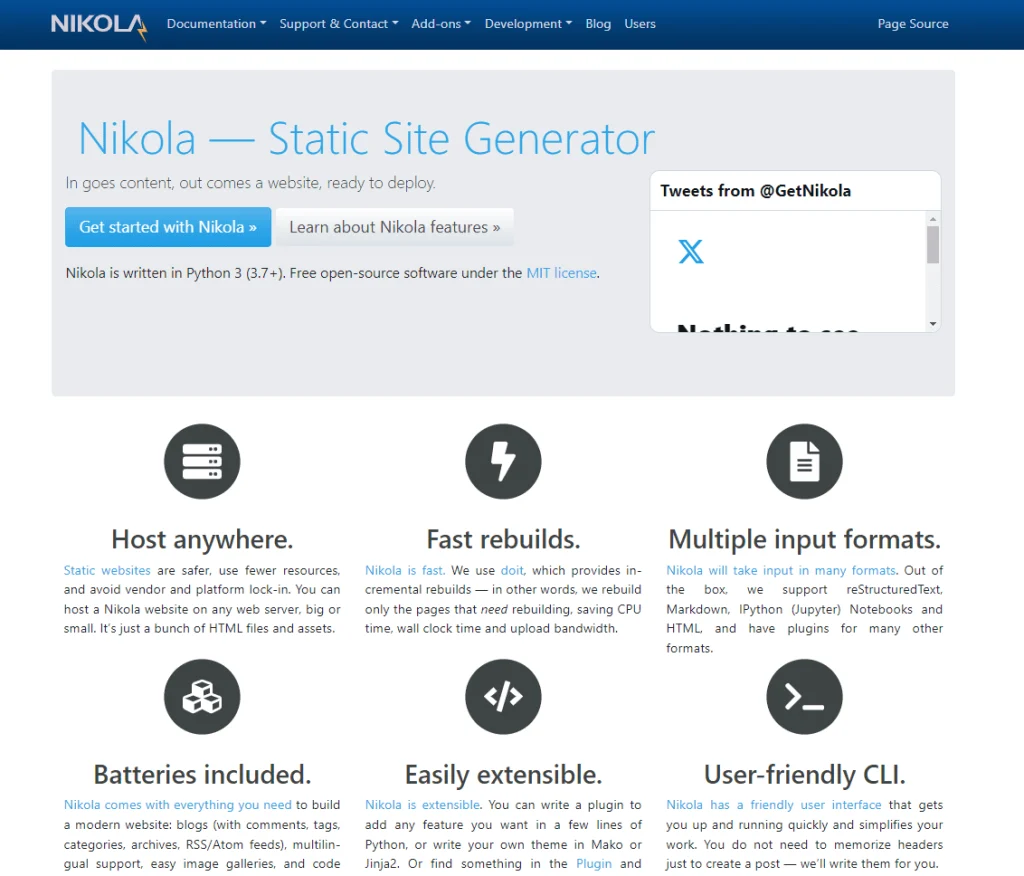
Task: Open the Add-ons dropdown
Action: (441, 24)
